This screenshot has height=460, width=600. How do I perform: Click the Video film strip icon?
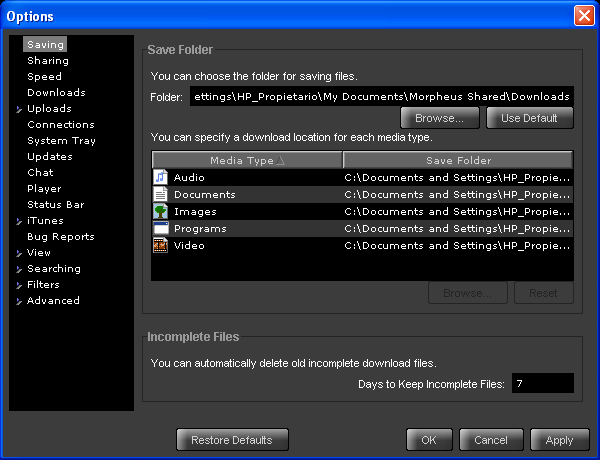pyautogui.click(x=161, y=245)
